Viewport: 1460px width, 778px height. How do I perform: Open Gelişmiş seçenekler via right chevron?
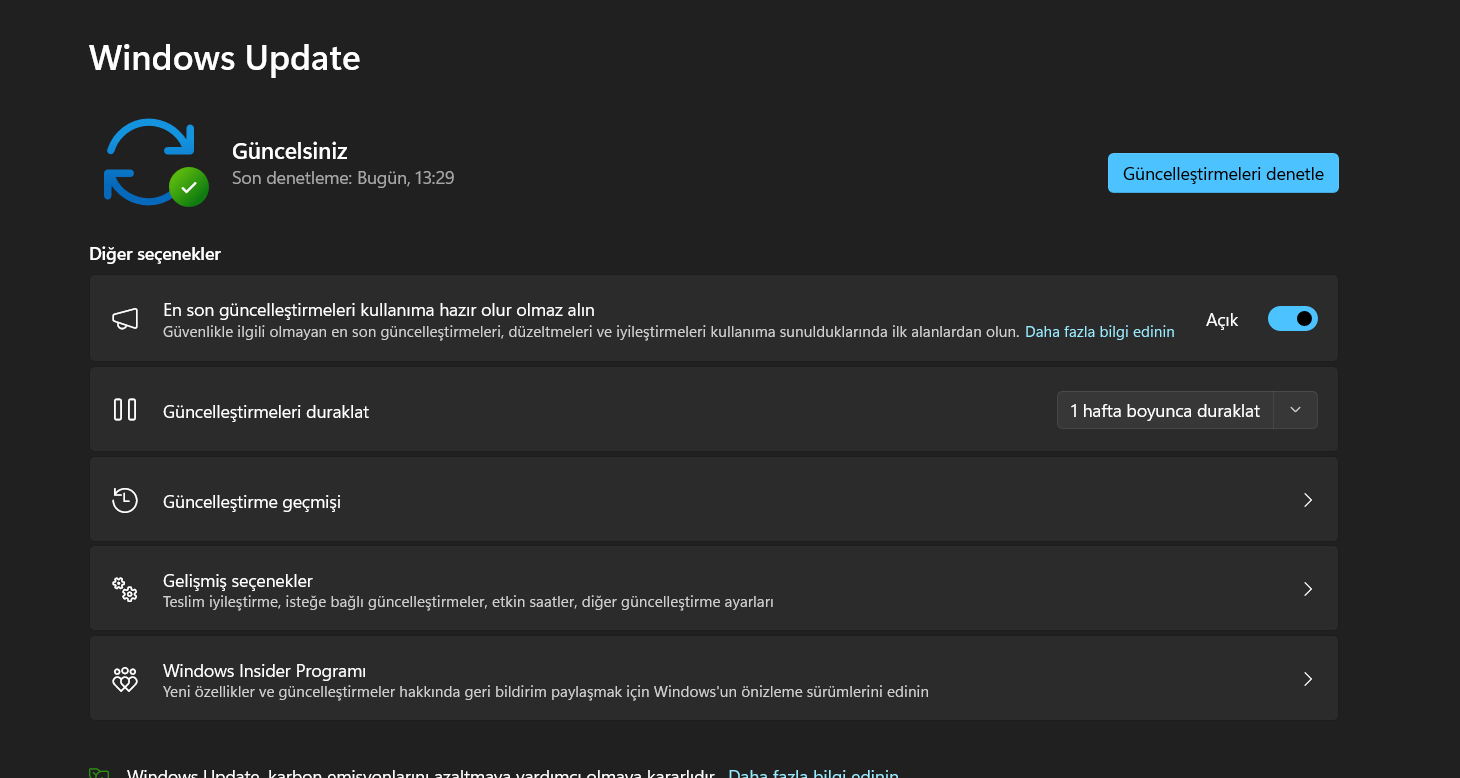coord(1307,589)
